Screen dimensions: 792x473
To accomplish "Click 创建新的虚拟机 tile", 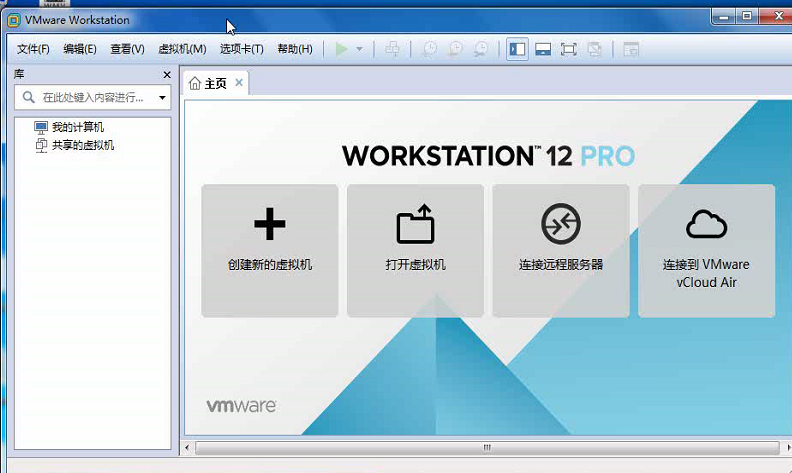I will click(x=270, y=251).
